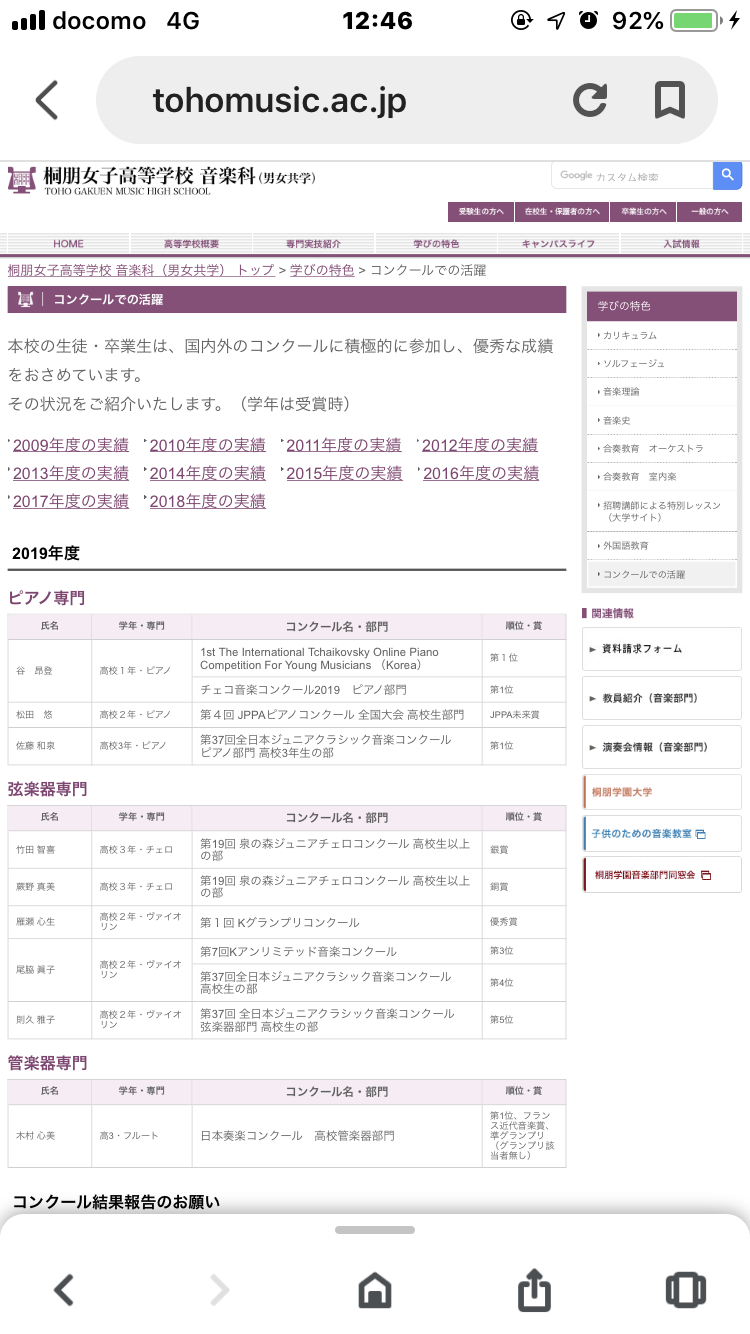Tap the drag handle of the bottom sheet
Screen dimensions: 750x1334
pyautogui.click(x=375, y=1230)
